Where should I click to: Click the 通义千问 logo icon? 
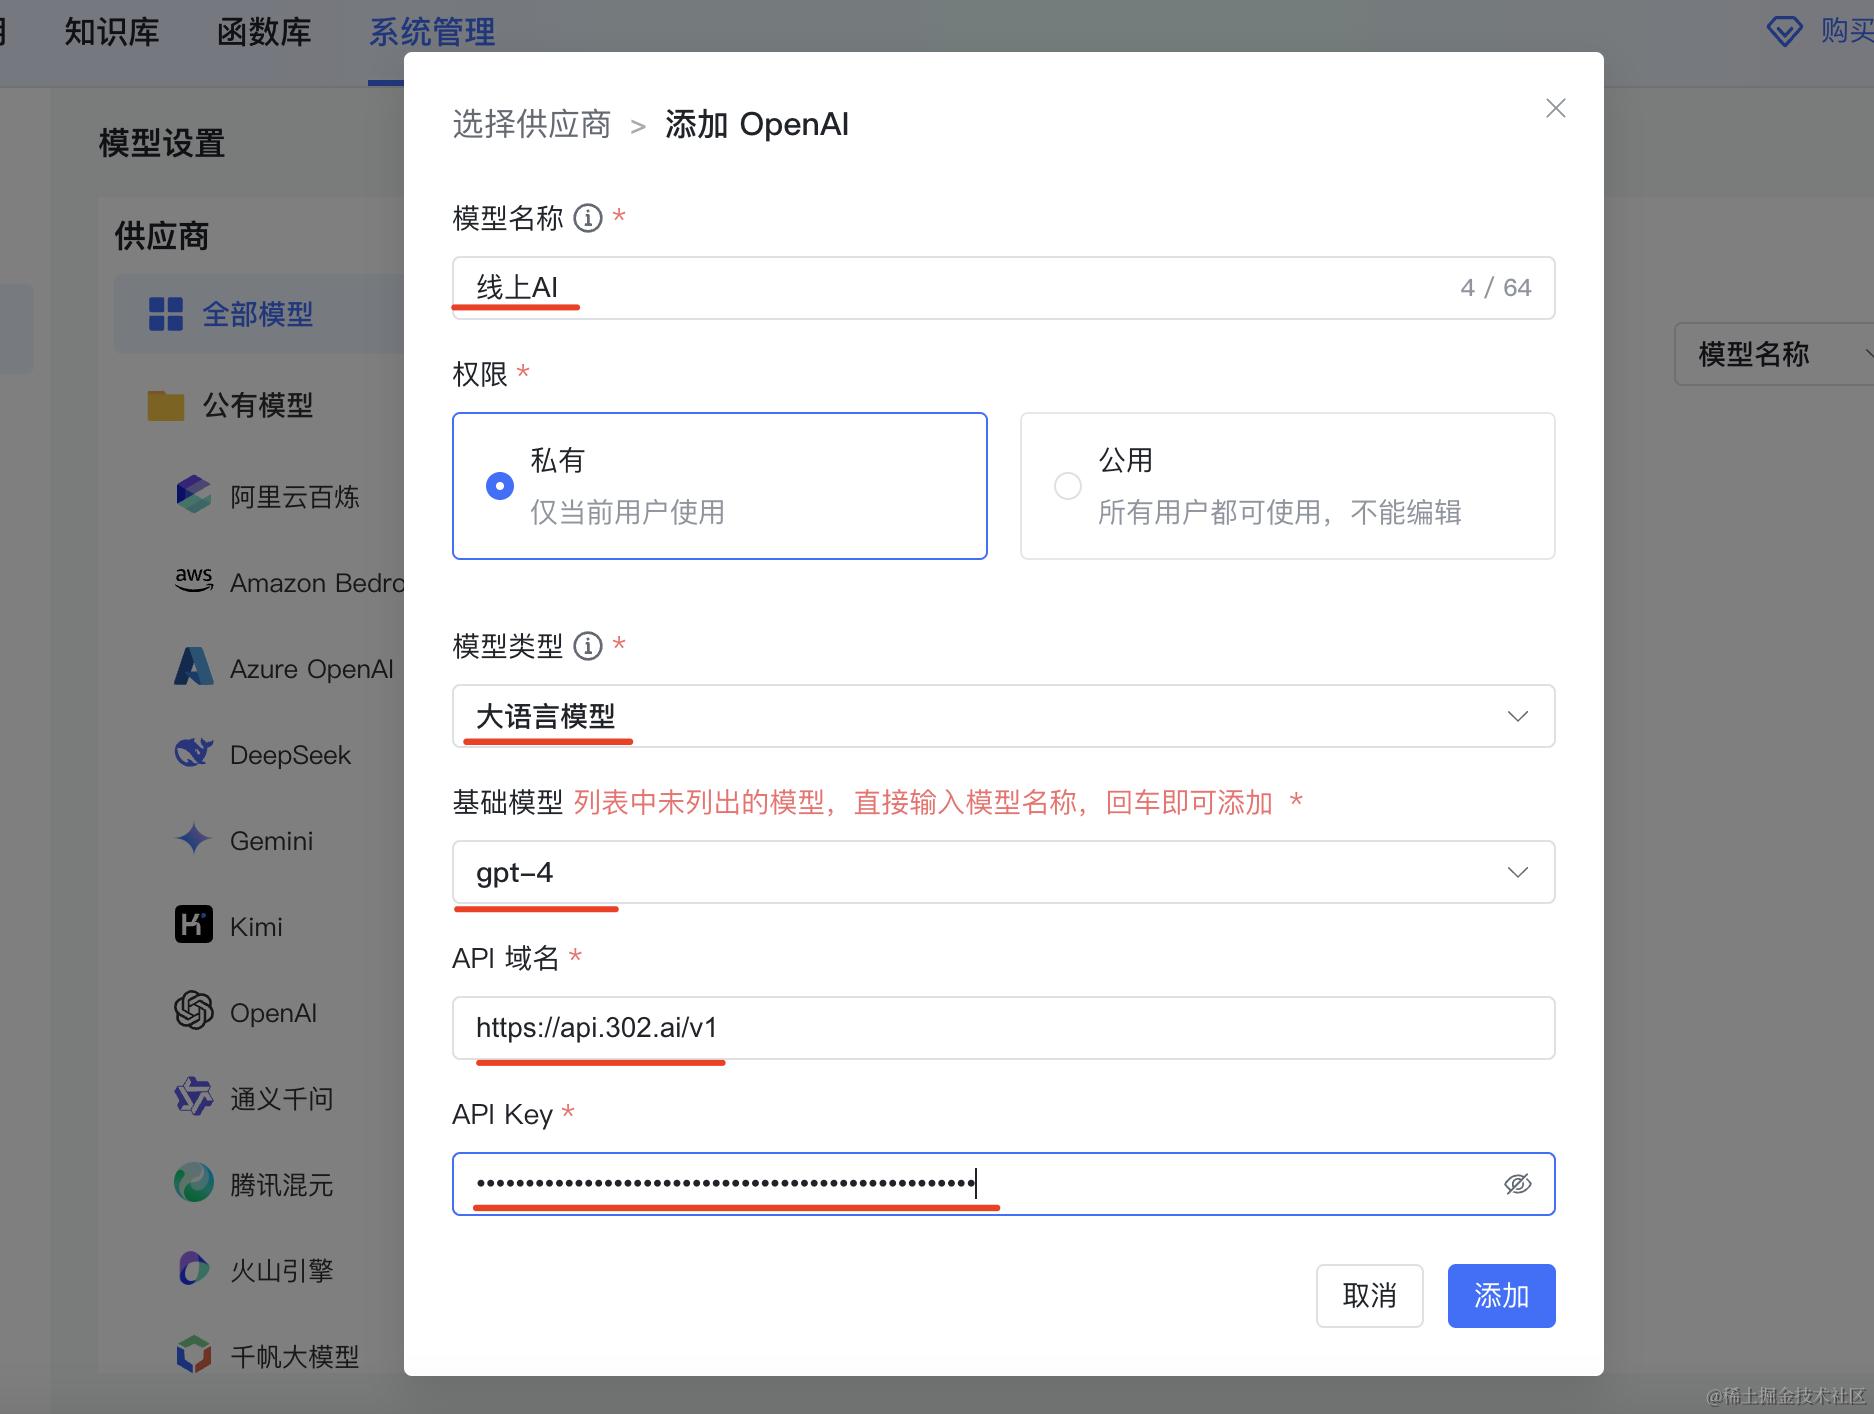click(x=194, y=1097)
